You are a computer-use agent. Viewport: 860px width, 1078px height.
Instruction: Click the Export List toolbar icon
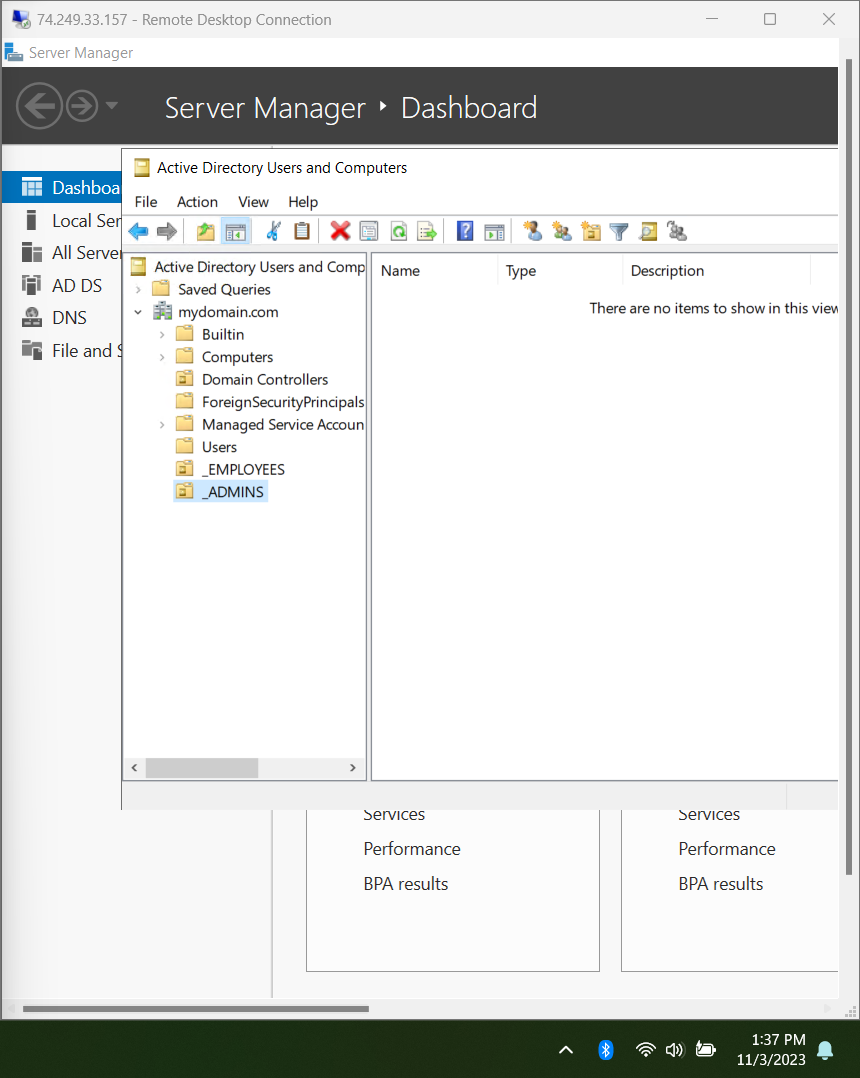pyautogui.click(x=427, y=231)
